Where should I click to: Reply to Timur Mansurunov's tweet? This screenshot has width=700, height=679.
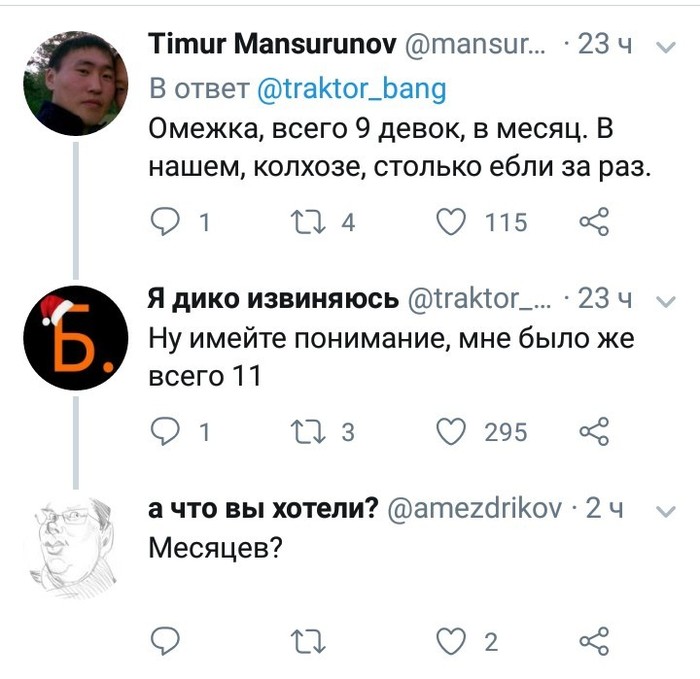(165, 221)
